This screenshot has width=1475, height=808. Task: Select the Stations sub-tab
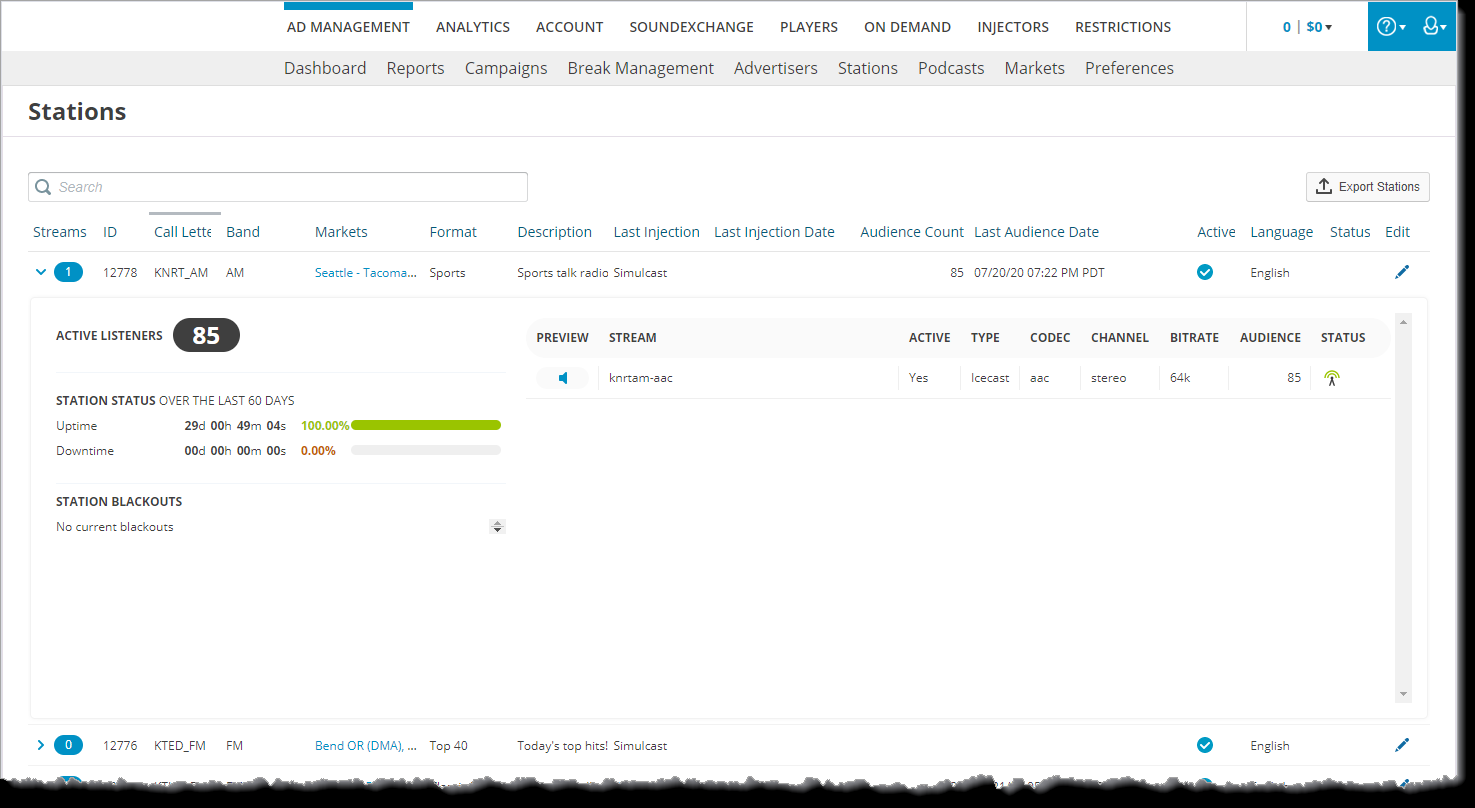pyautogui.click(x=868, y=68)
